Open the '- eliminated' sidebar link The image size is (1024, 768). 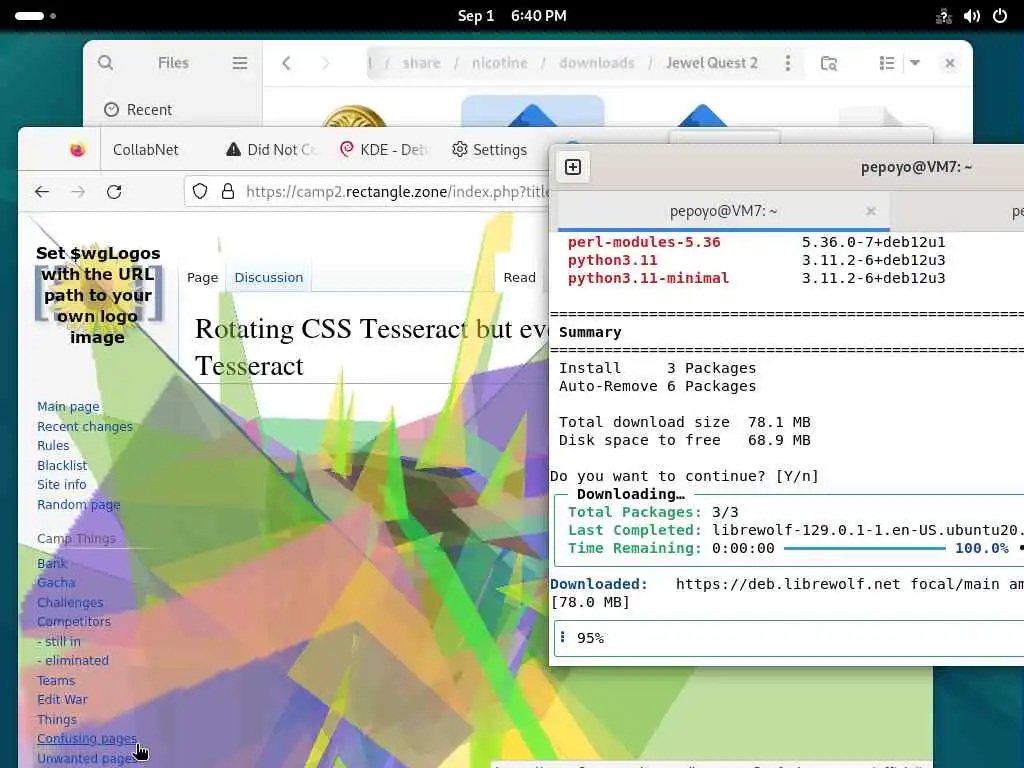pos(72,660)
